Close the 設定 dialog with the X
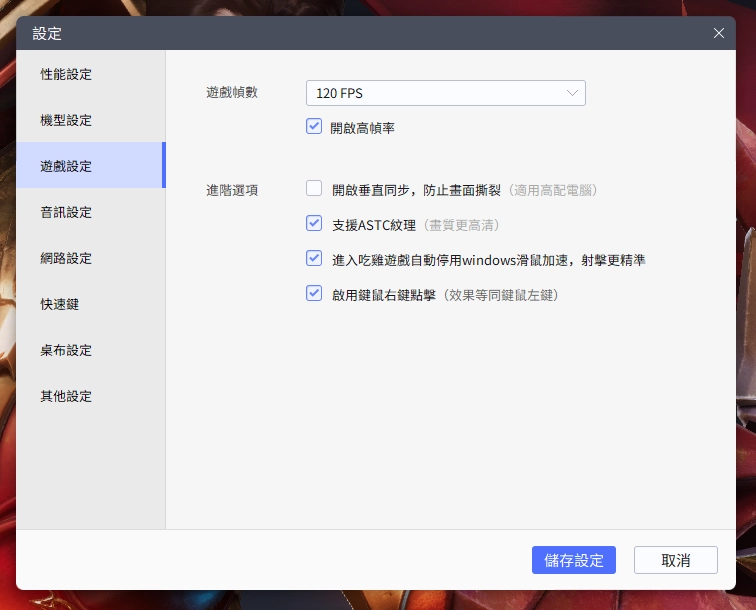 tap(718, 33)
